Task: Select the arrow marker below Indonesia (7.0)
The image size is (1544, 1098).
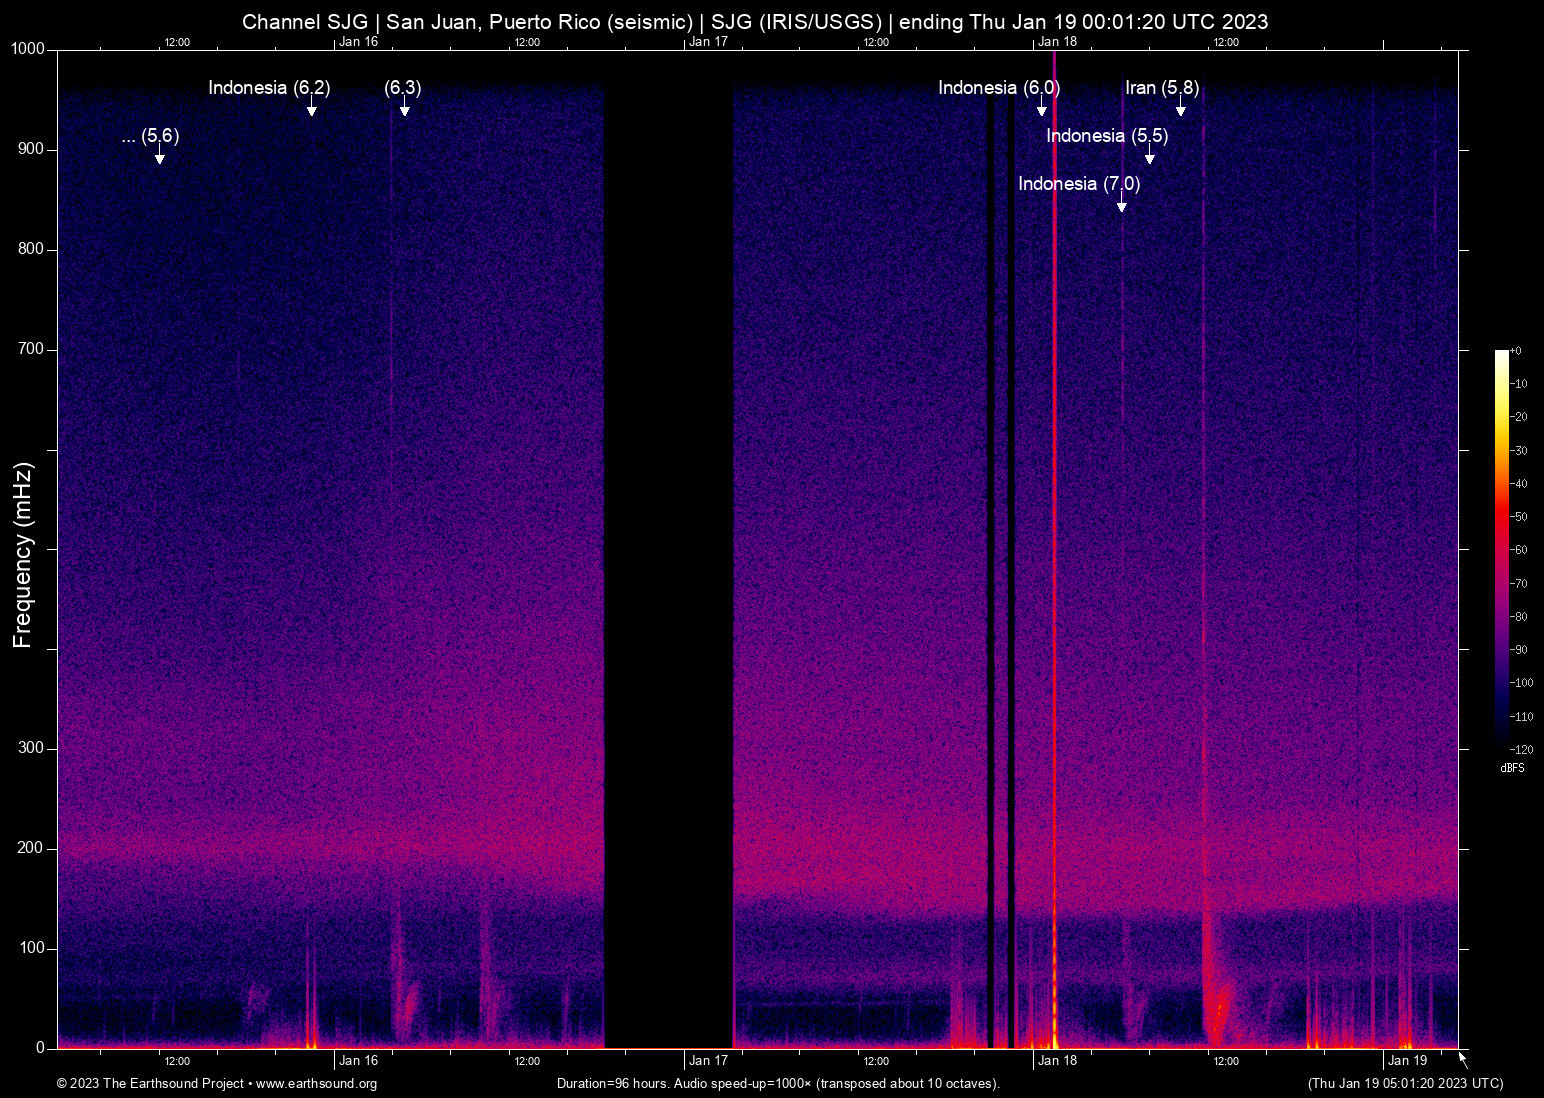Action: tap(1121, 205)
